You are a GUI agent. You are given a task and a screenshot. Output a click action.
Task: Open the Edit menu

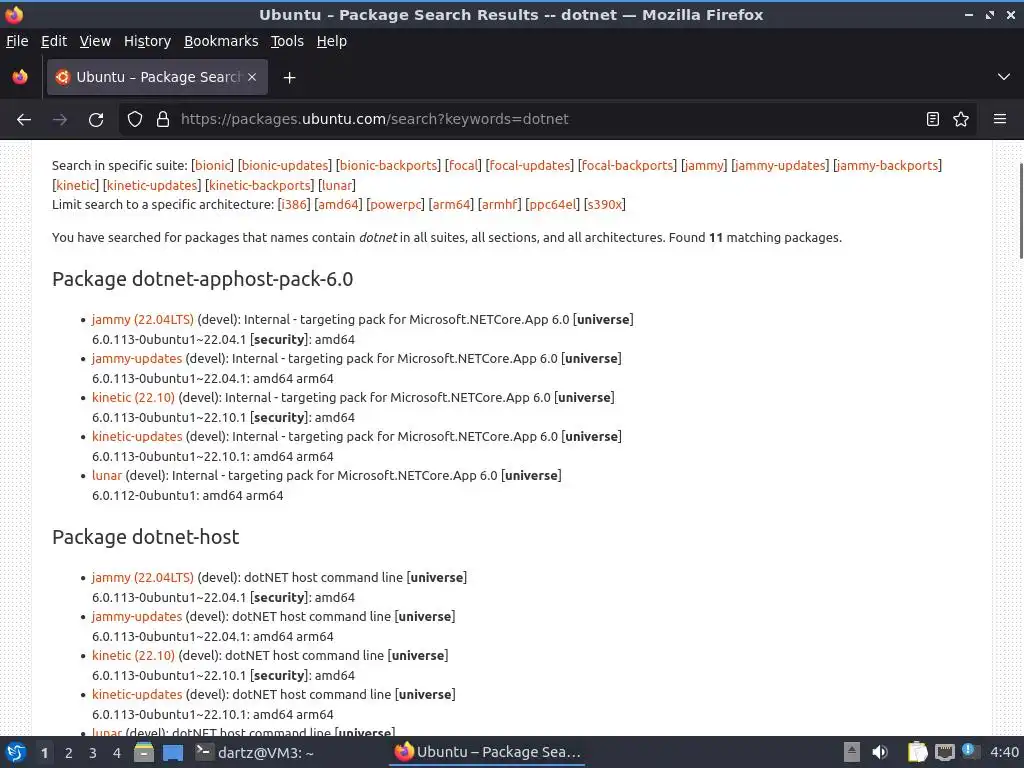[54, 41]
